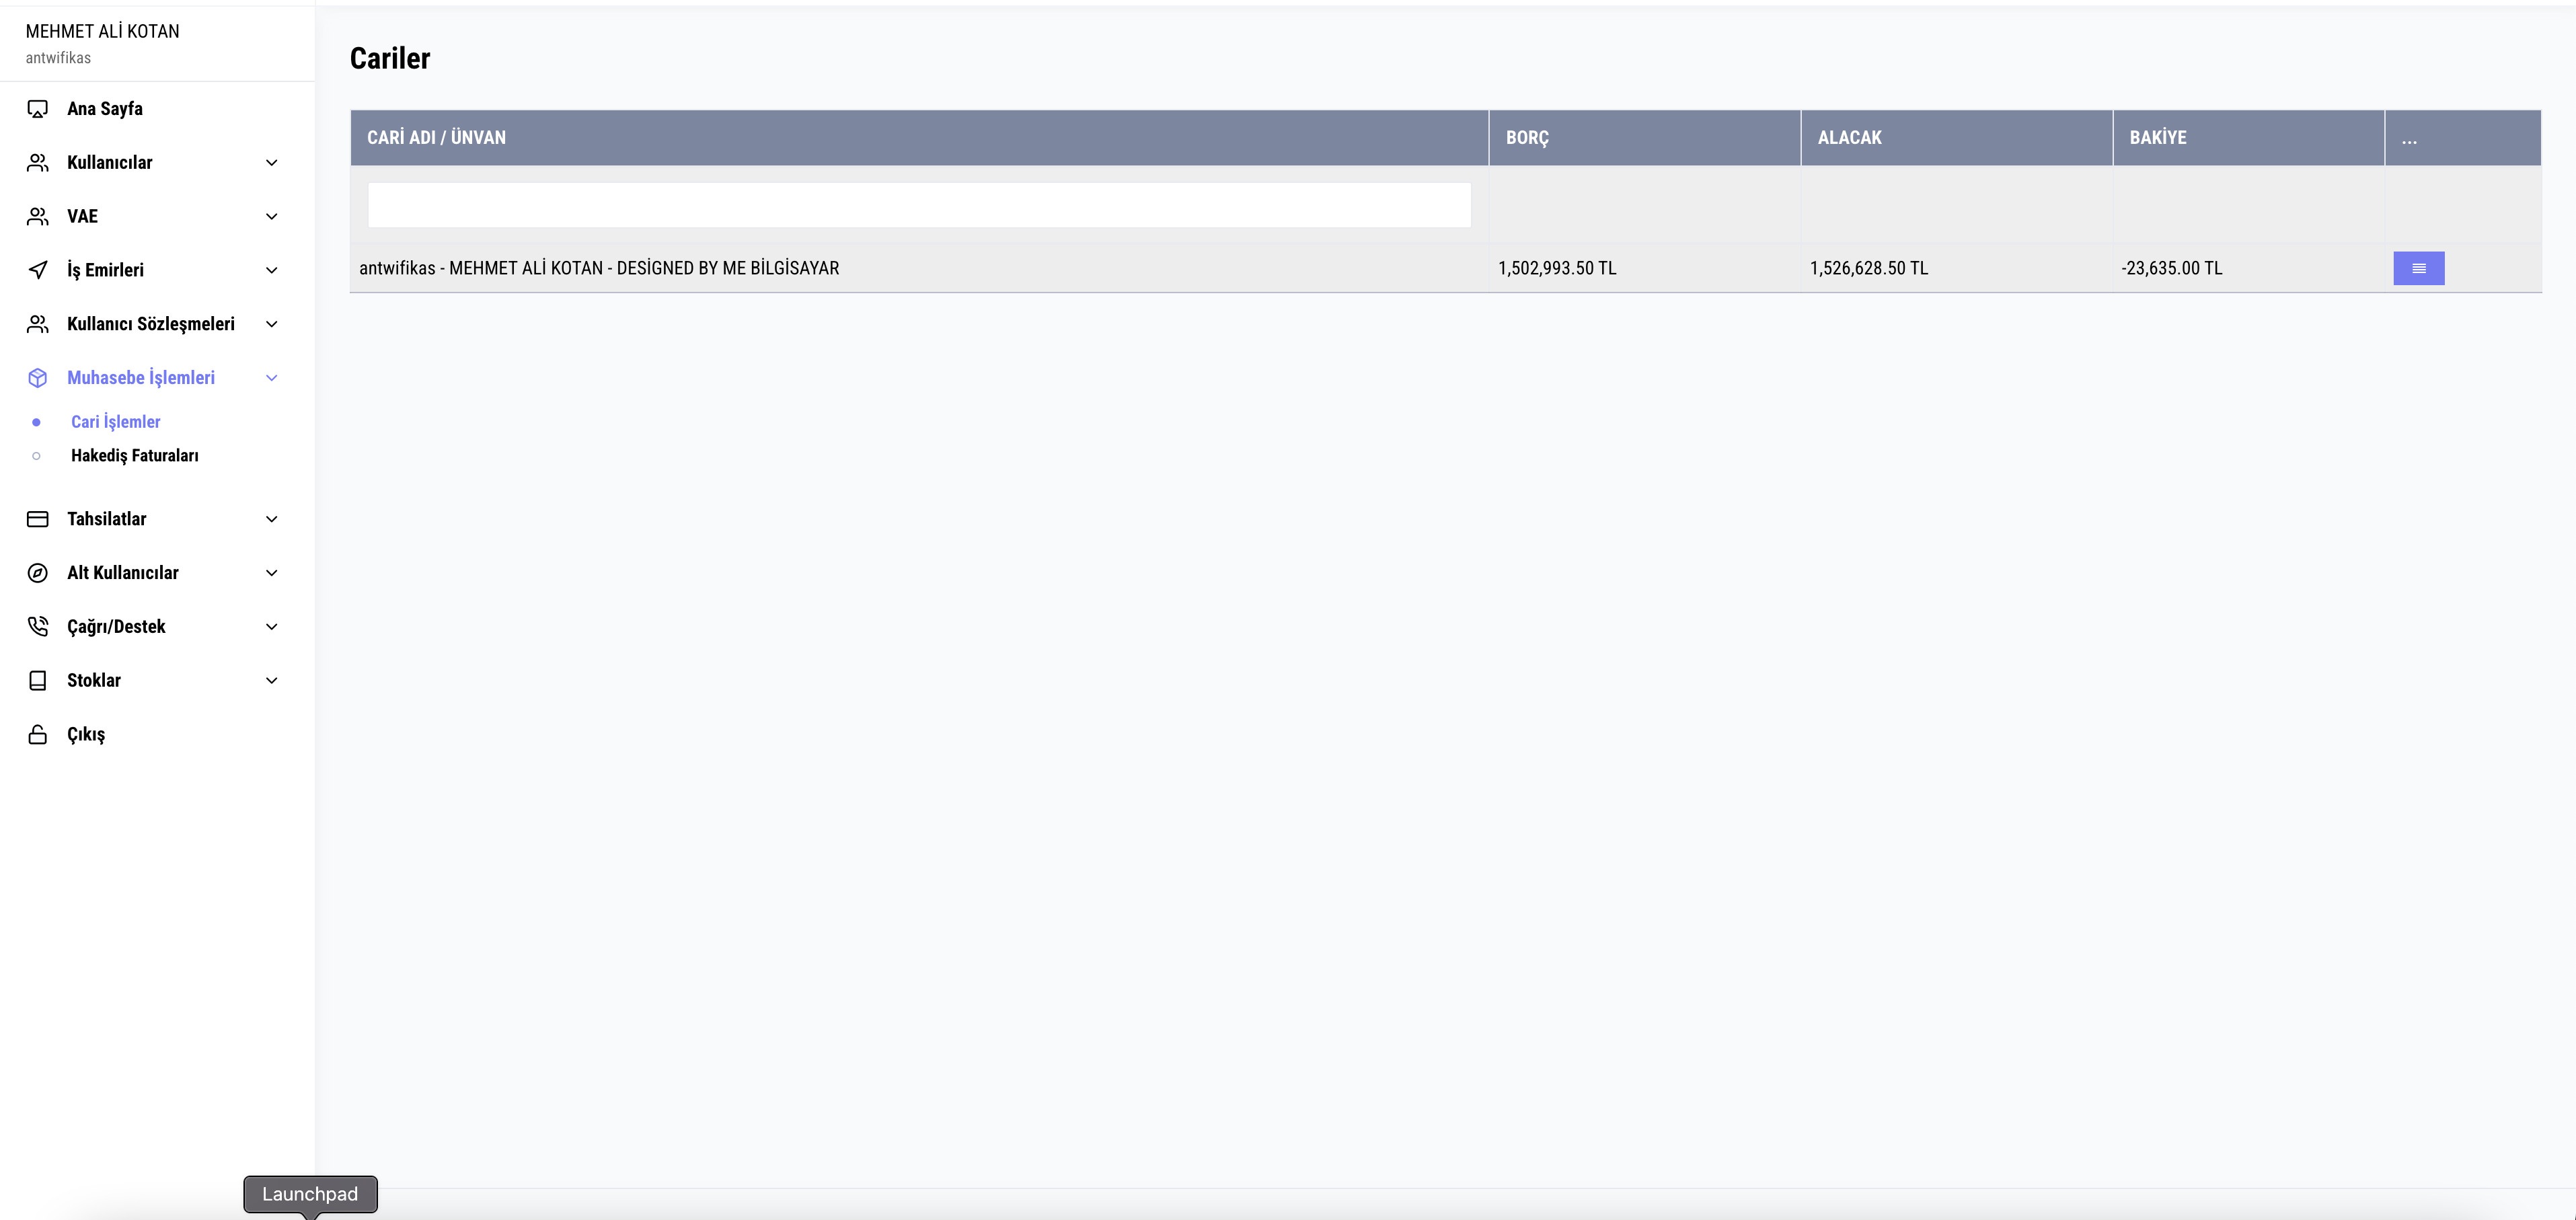
Task: Click the Çağrı/Destek phone icon
Action: point(37,627)
